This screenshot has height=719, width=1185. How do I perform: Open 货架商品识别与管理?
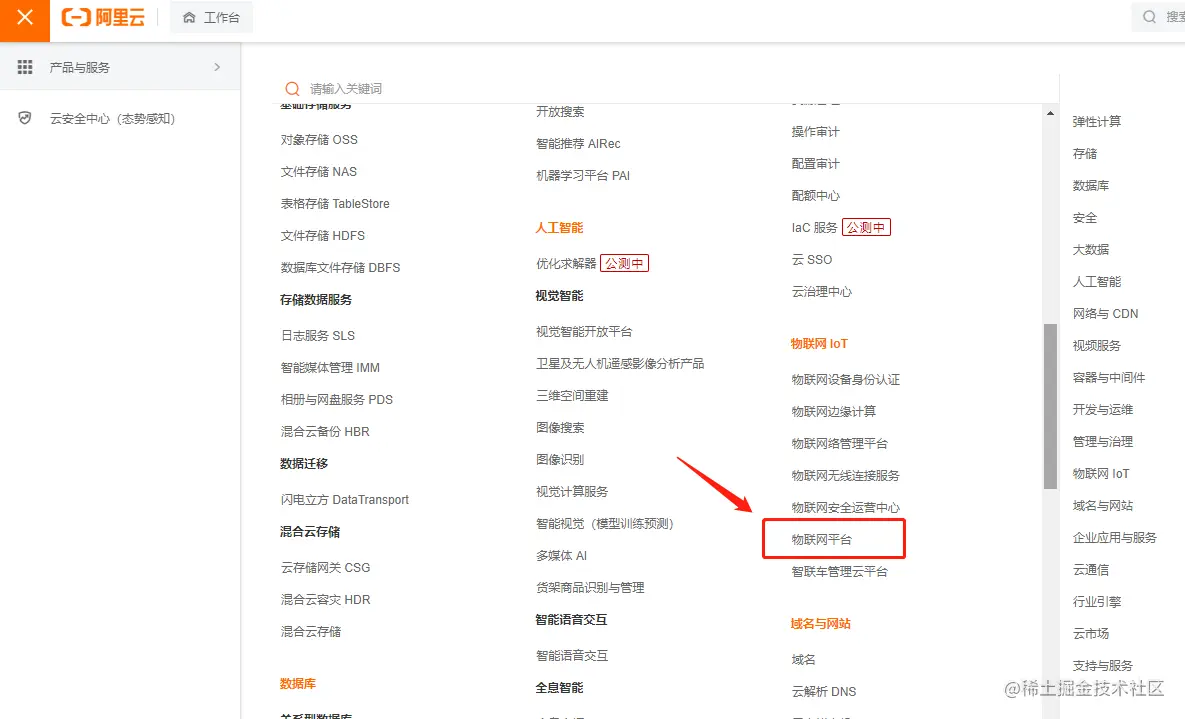[x=590, y=587]
